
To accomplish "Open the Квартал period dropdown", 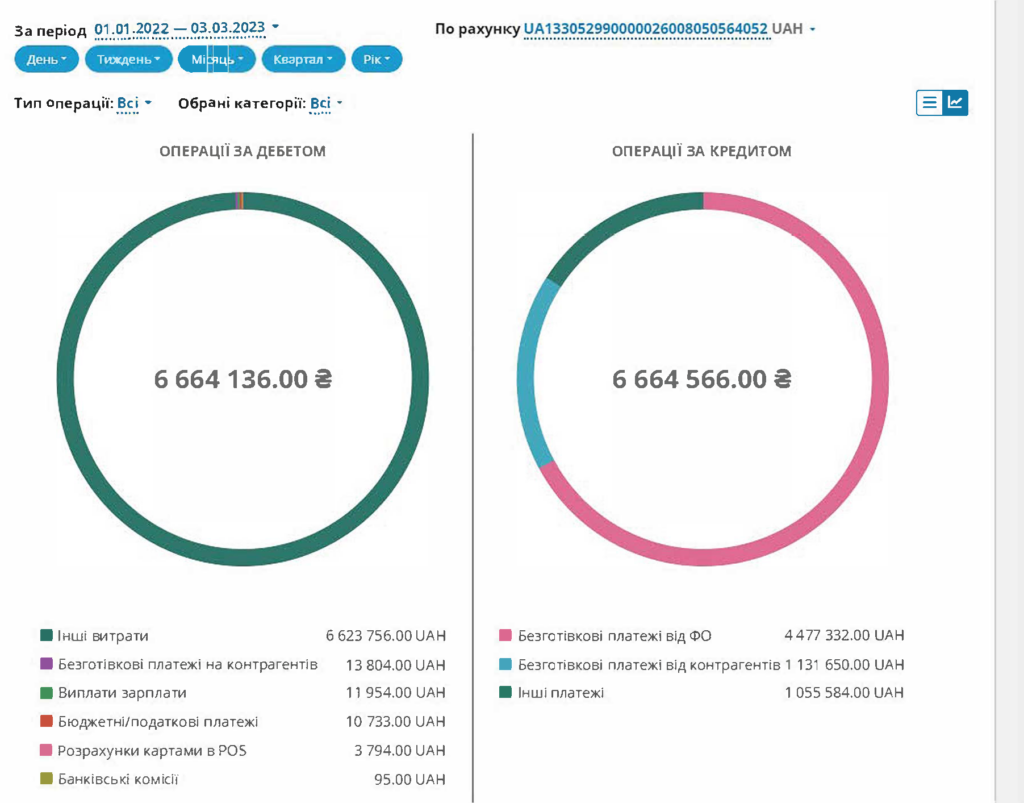I will click(303, 60).
